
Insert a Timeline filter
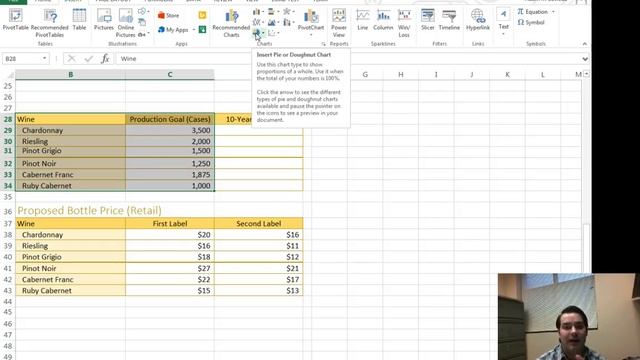pyautogui.click(x=449, y=20)
